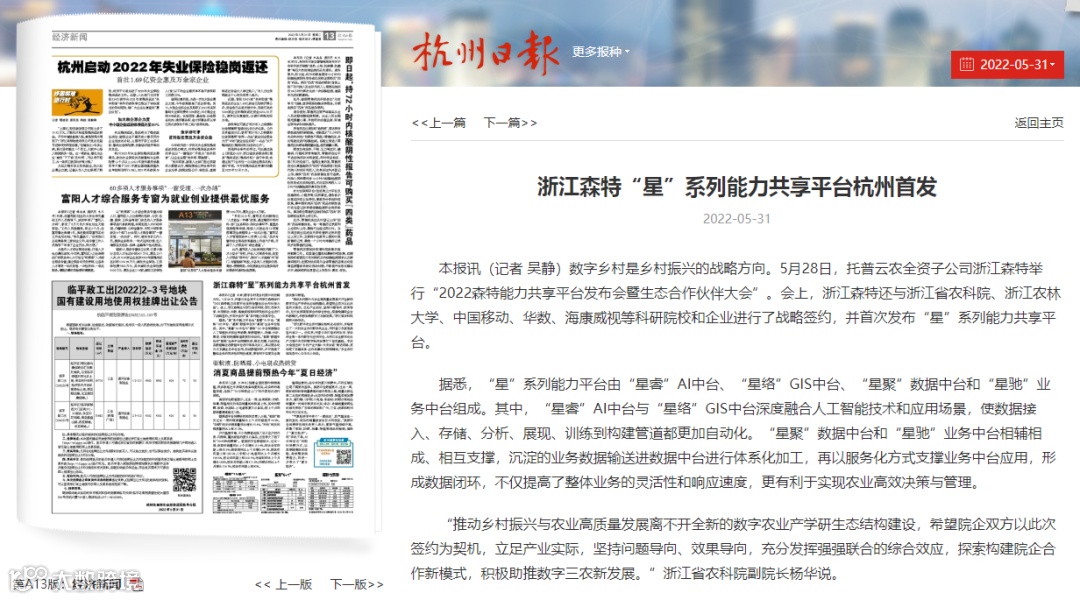The width and height of the screenshot is (1080, 600).
Task: Go to next page via 下一版>>
Action: [x=357, y=584]
